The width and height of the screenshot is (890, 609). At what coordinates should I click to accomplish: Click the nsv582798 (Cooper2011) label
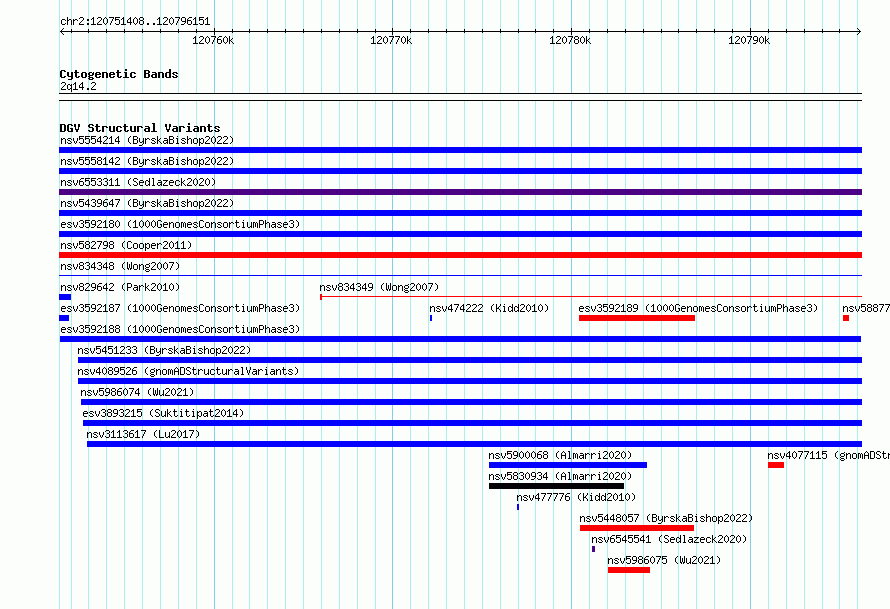(126, 245)
